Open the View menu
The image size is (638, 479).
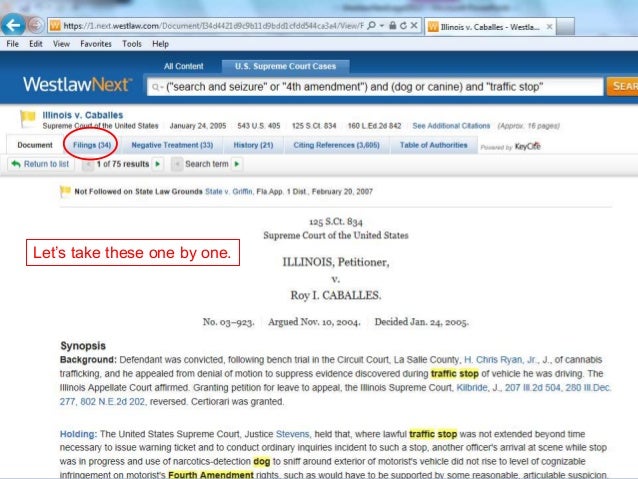(61, 44)
